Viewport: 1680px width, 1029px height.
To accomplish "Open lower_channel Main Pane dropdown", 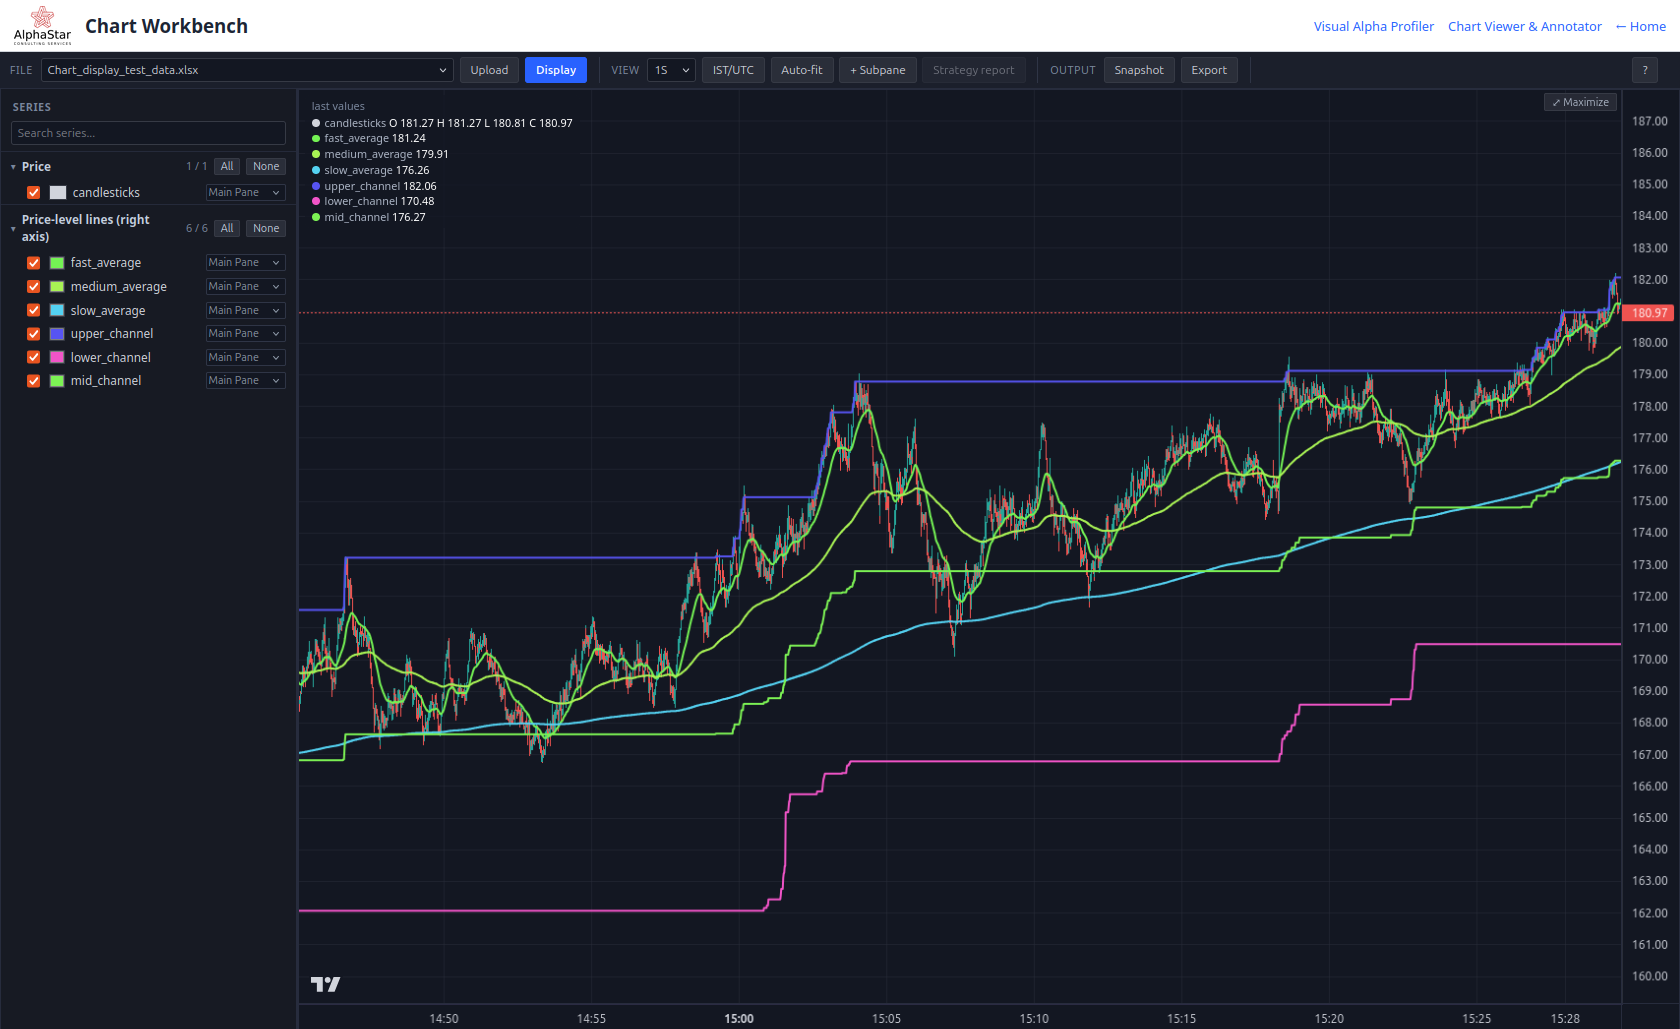I will pyautogui.click(x=245, y=357).
